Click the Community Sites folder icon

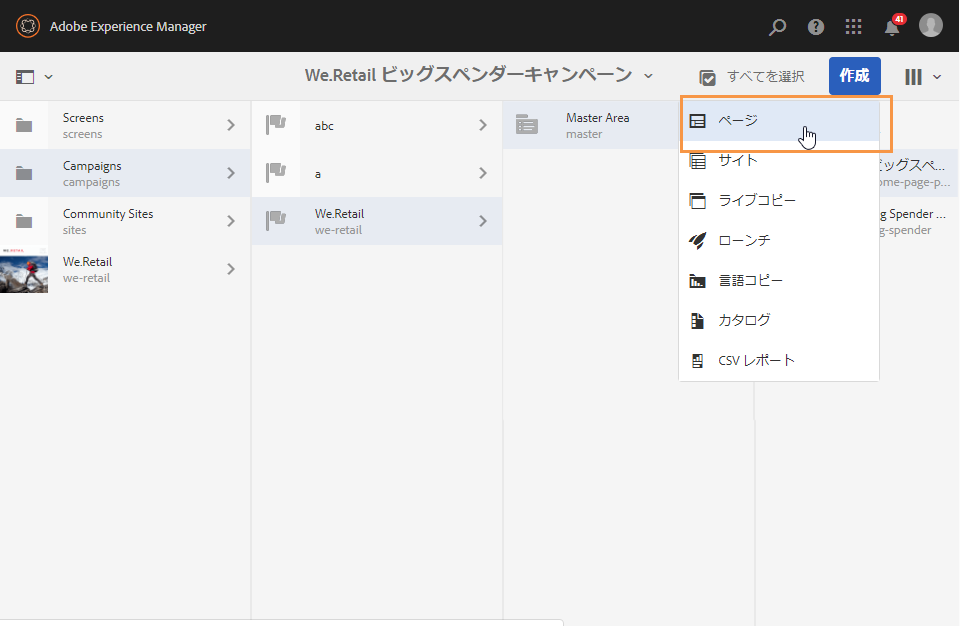[x=24, y=221]
